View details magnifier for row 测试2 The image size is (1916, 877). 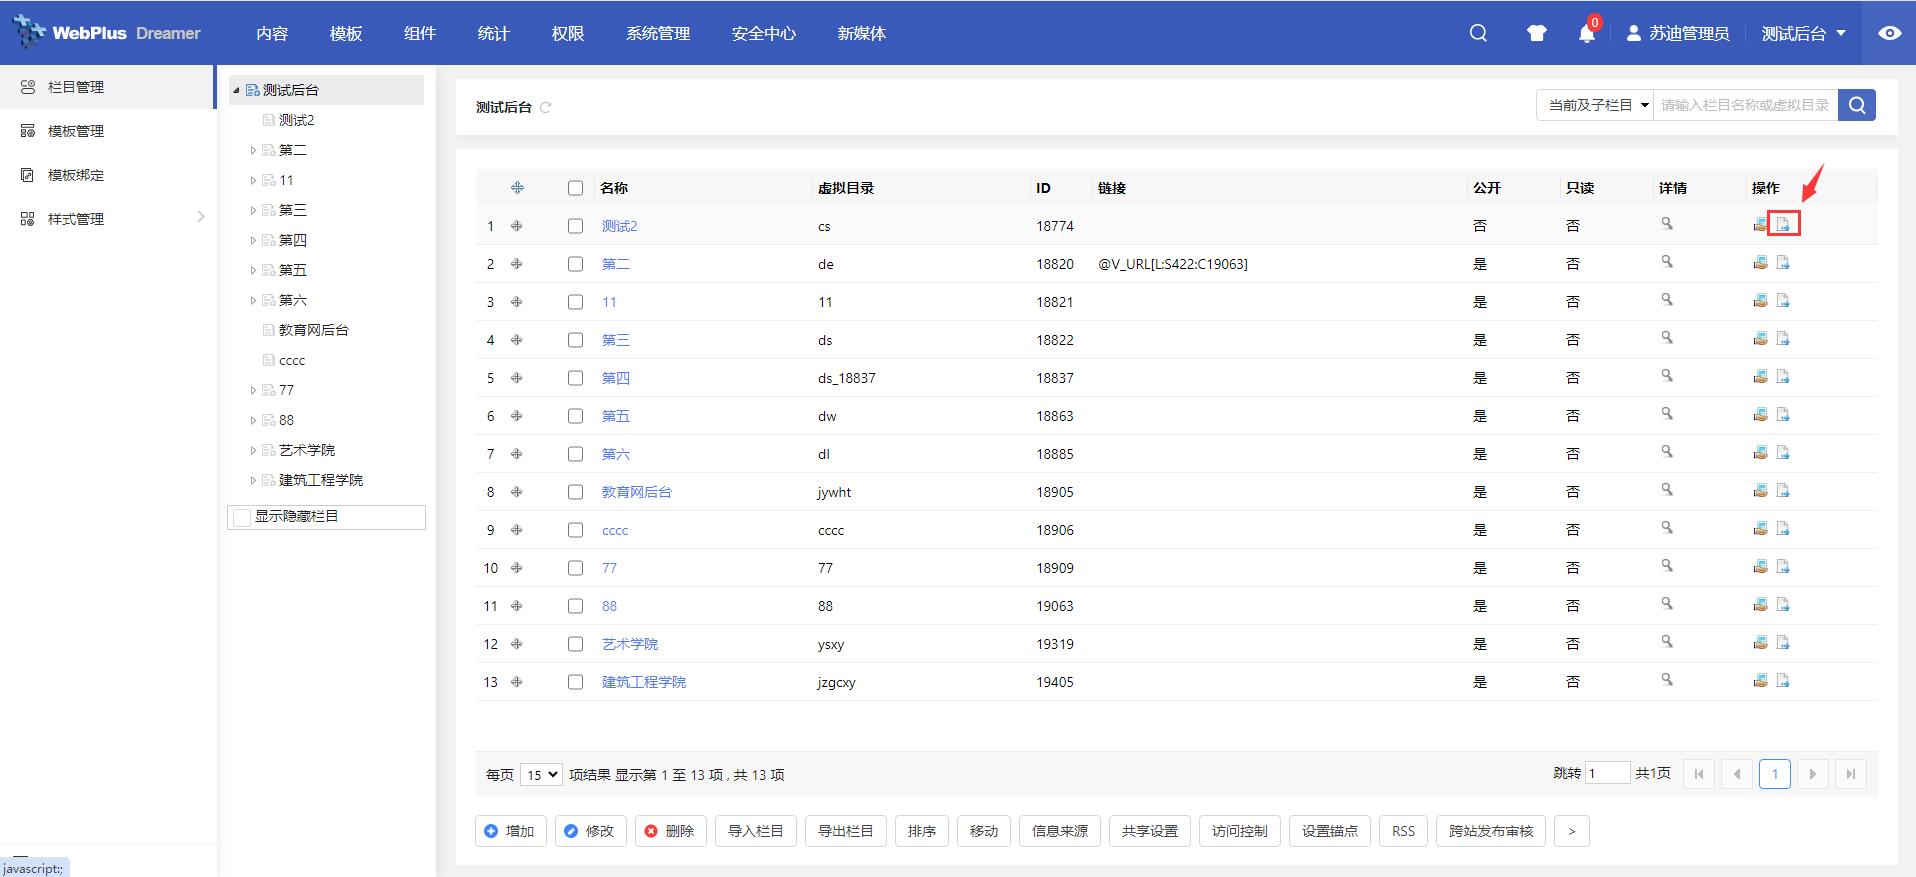[1667, 224]
